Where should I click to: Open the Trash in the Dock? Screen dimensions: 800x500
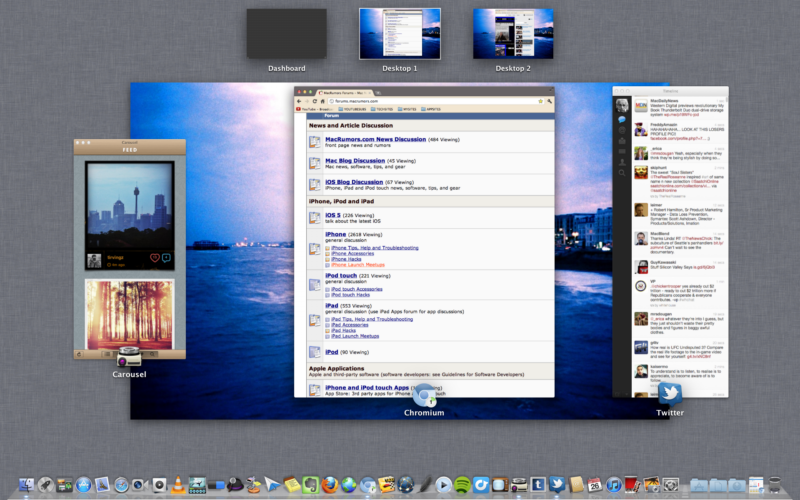774,485
